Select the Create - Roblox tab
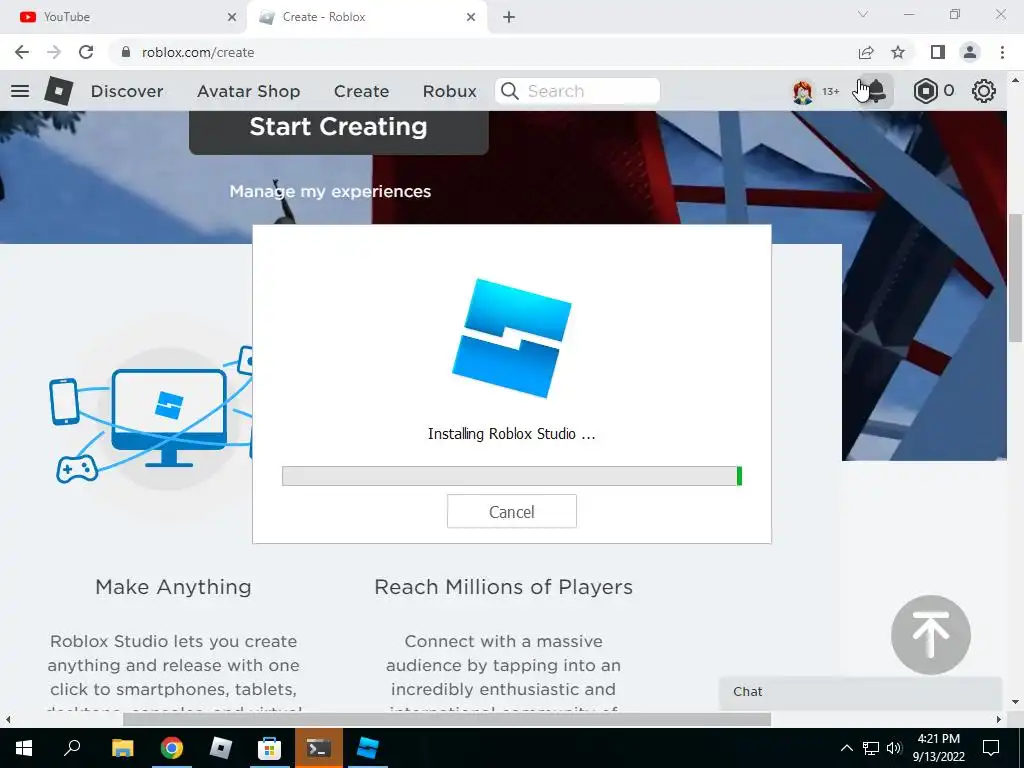The height and width of the screenshot is (768, 1024). [366, 18]
